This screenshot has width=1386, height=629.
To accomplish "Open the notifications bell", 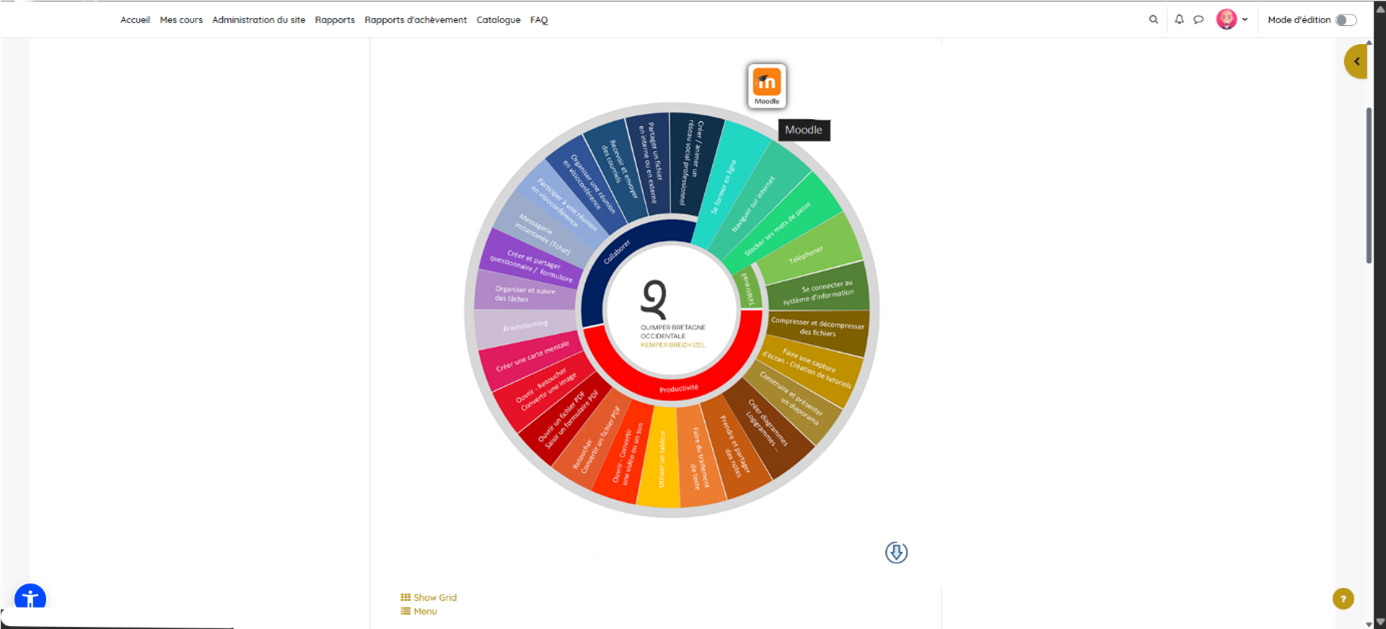I will 1179,20.
